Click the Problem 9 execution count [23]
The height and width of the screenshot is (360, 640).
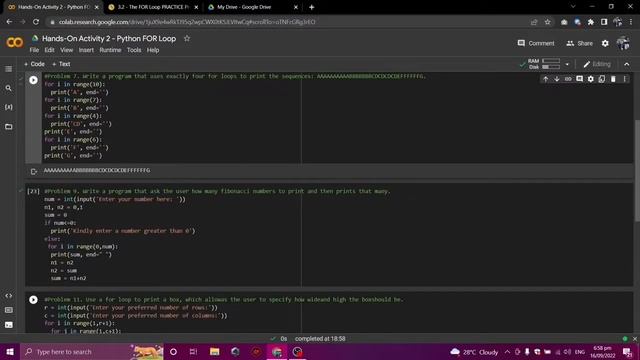point(33,191)
